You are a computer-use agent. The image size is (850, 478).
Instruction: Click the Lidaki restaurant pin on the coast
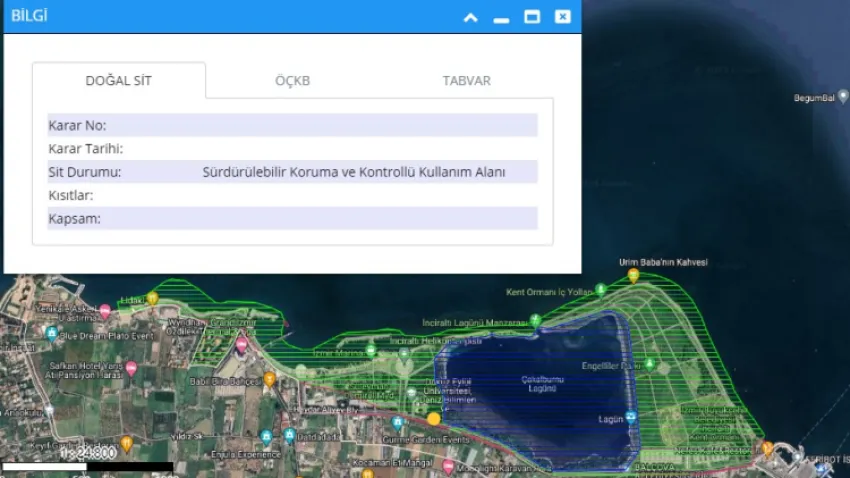click(x=153, y=298)
